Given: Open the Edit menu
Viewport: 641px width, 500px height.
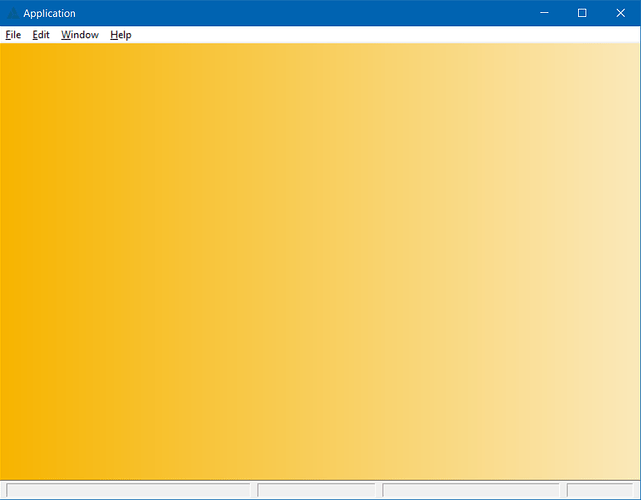Looking at the screenshot, I should [x=41, y=35].
